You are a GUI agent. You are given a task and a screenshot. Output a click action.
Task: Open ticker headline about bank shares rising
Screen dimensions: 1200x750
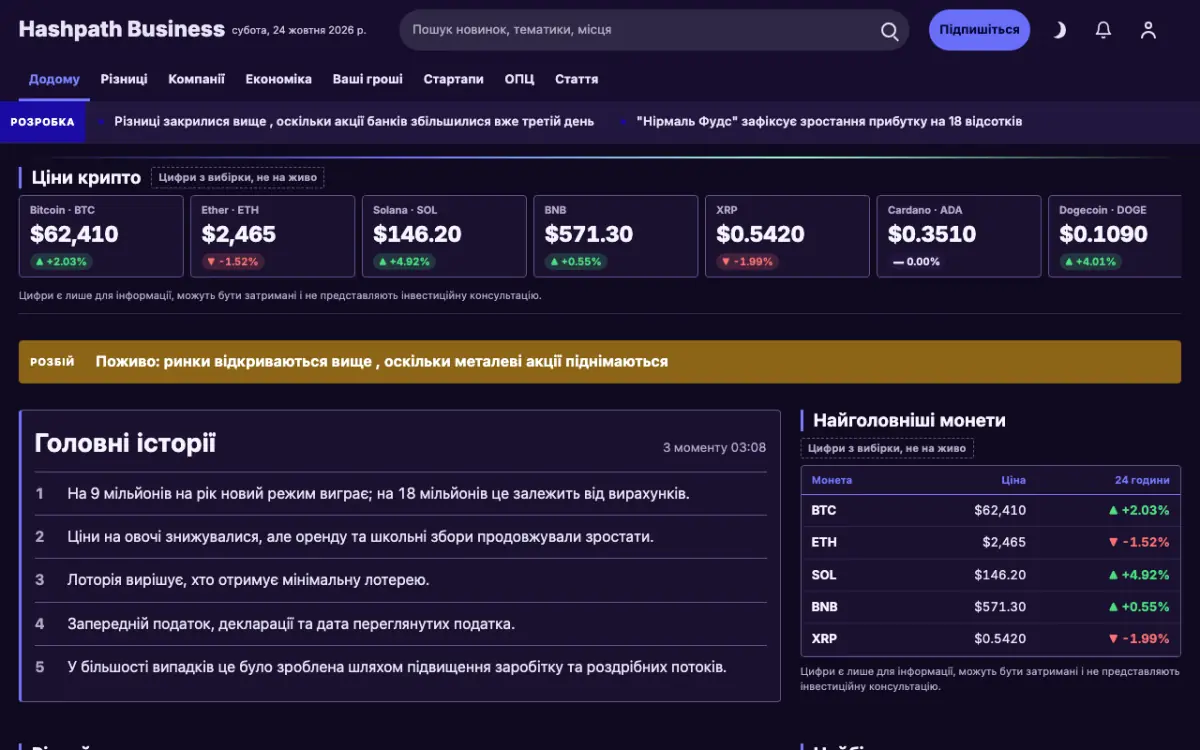[x=354, y=121]
